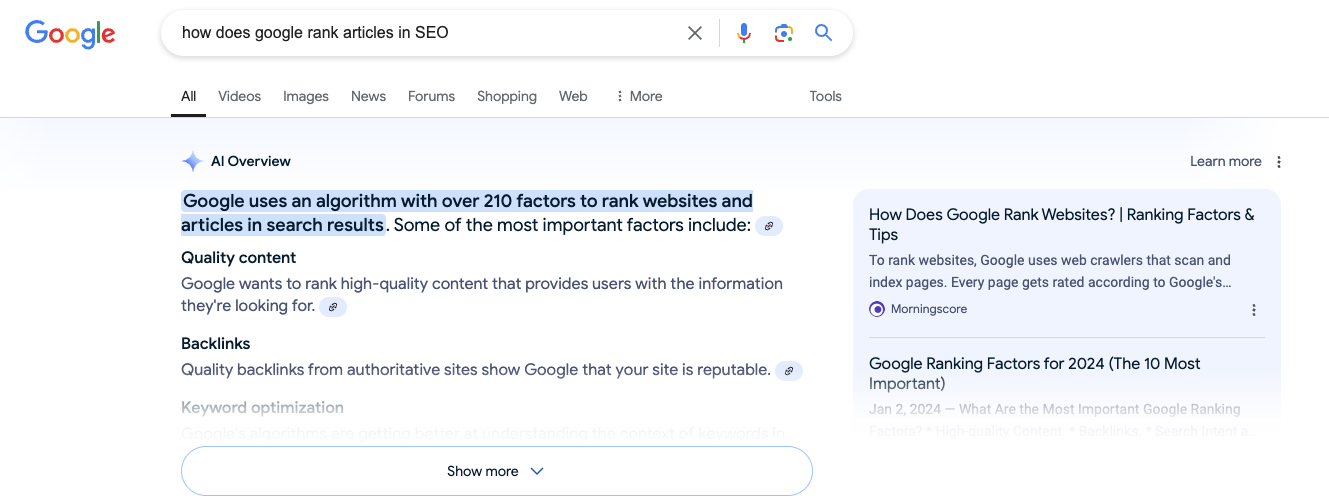Expand the More search filters menu
Screen dimensions: 1329x504
pyautogui.click(x=638, y=96)
